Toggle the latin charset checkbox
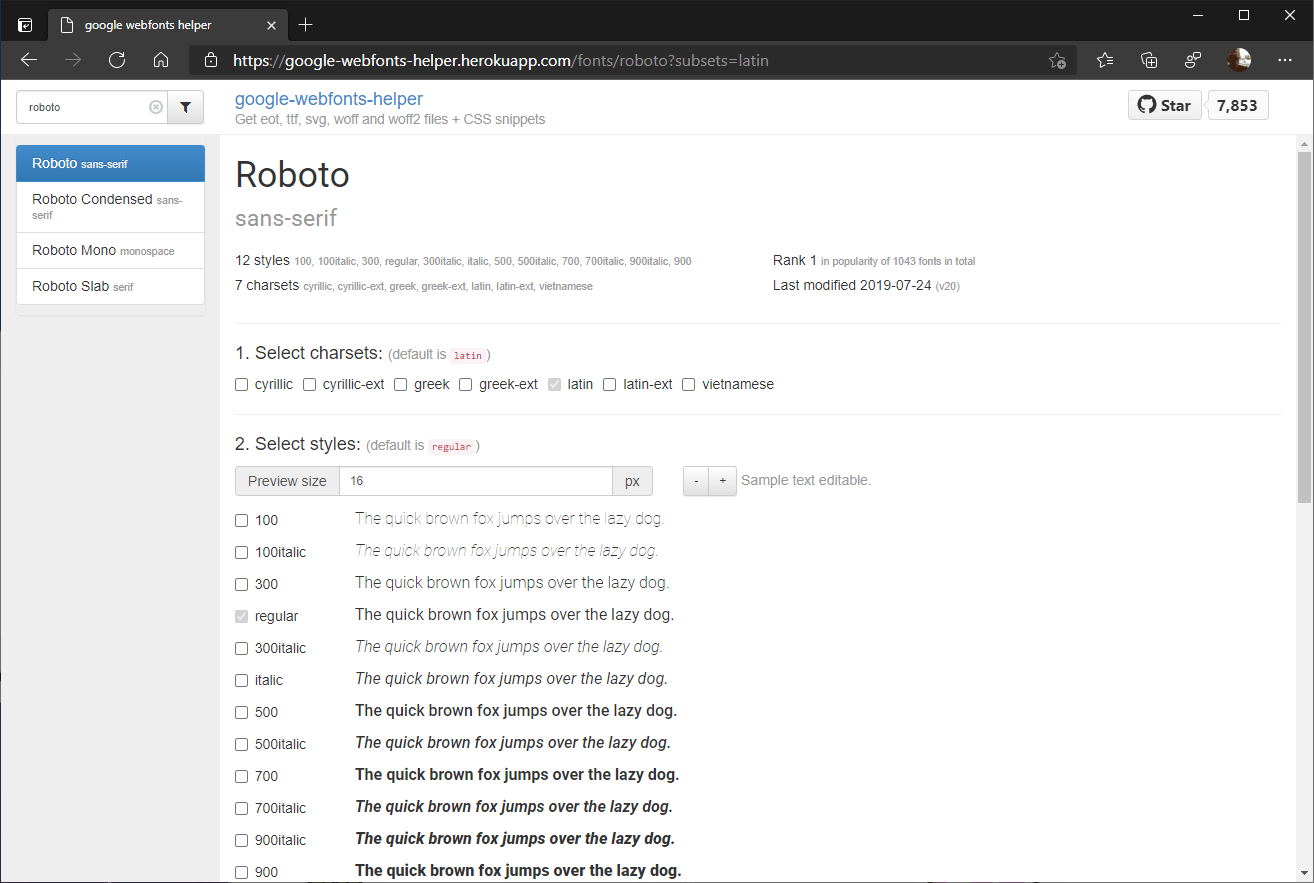Image resolution: width=1314 pixels, height=883 pixels. (x=554, y=384)
